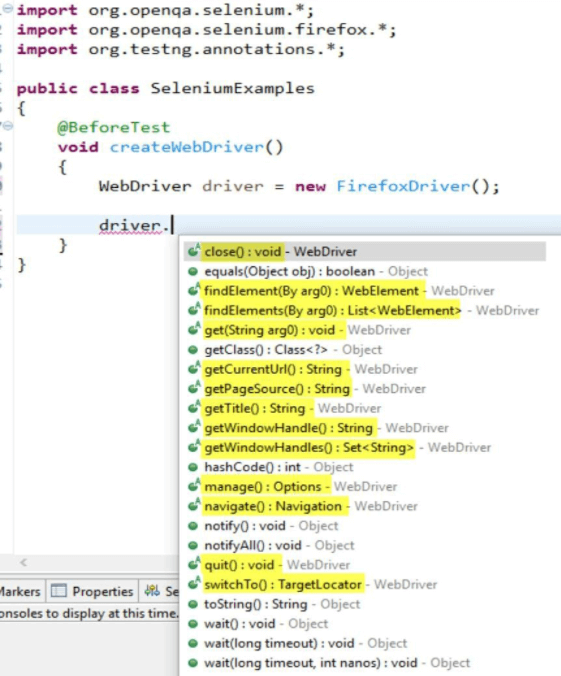Click method icon beside getCurrentUrl()

tap(194, 368)
